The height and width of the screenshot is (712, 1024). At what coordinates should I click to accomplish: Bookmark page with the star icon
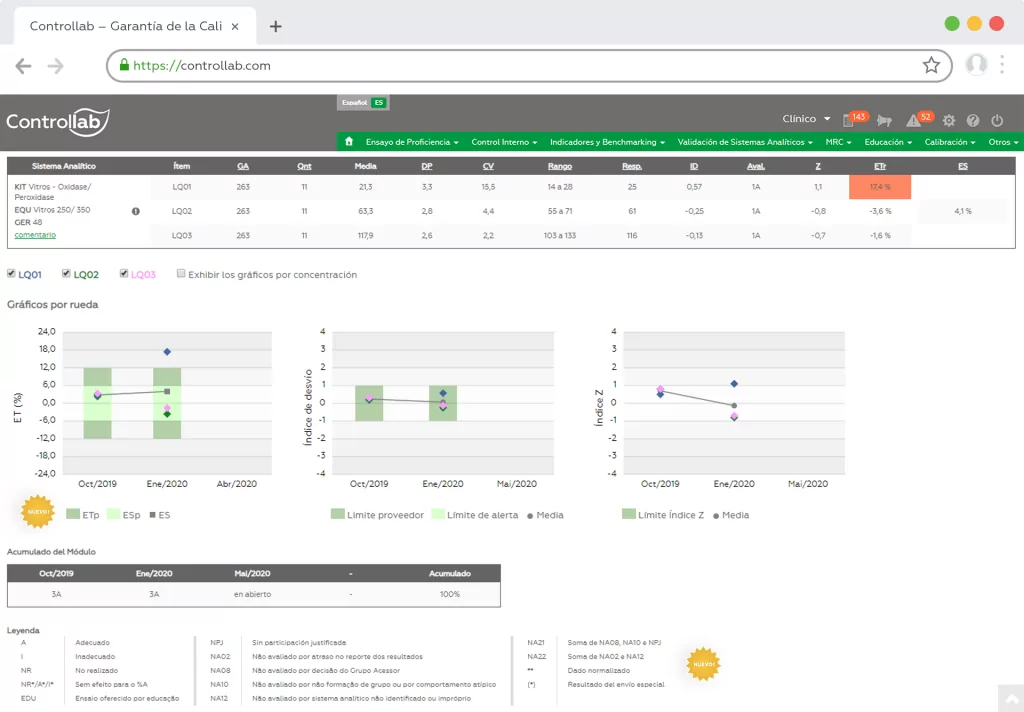[931, 66]
